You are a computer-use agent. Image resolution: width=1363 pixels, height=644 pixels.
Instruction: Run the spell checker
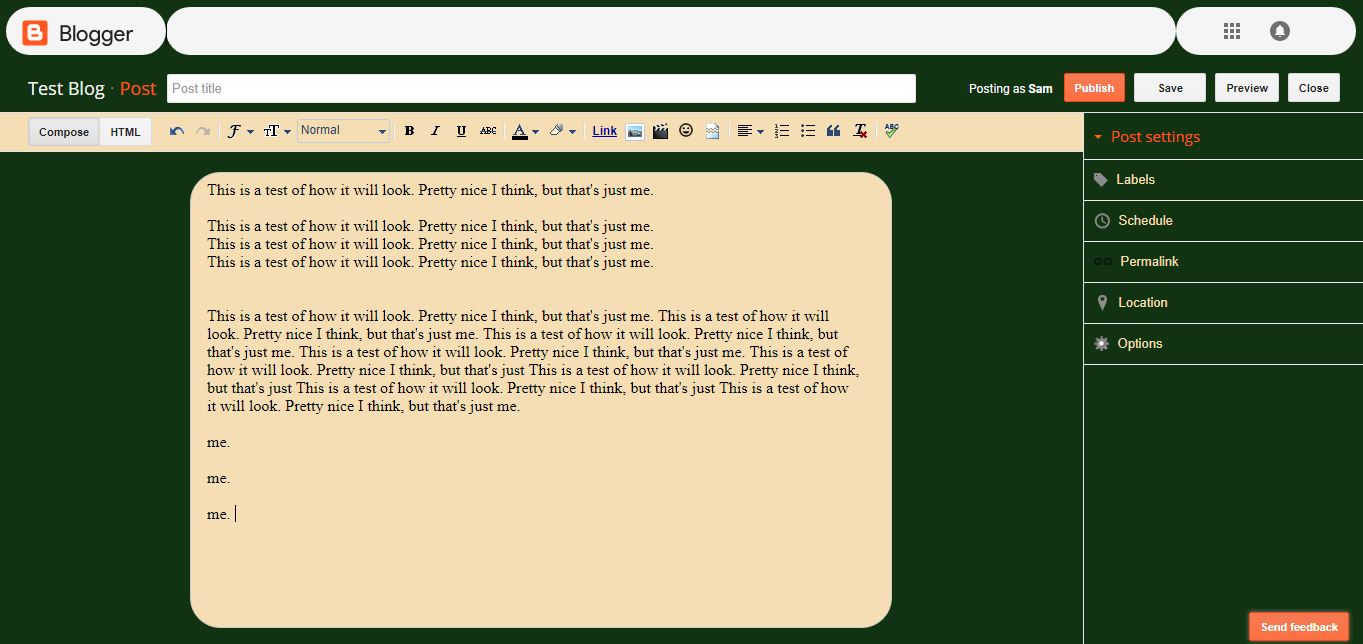tap(891, 131)
